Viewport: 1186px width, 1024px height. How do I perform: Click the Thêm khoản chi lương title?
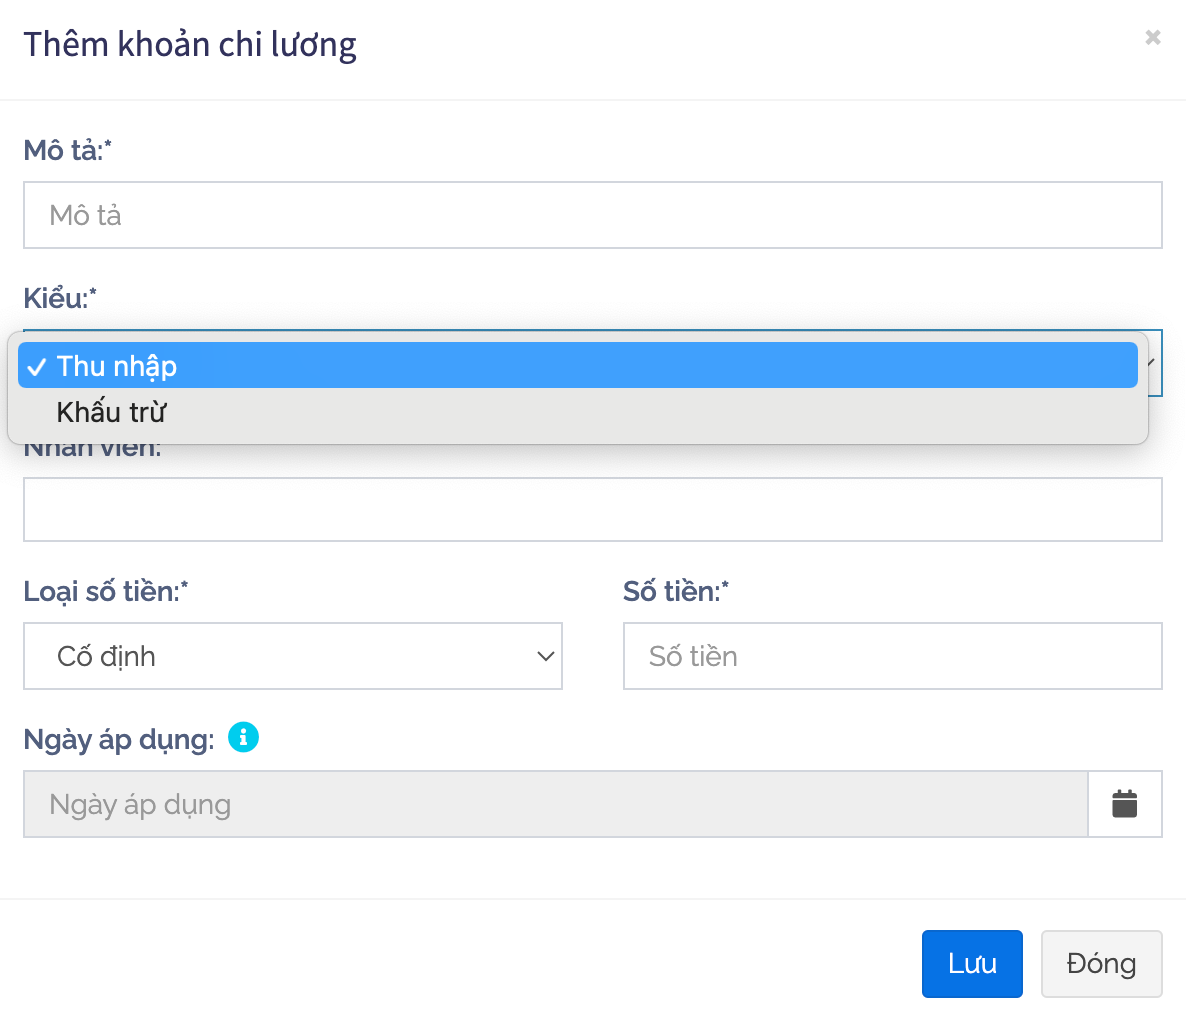[x=190, y=45]
